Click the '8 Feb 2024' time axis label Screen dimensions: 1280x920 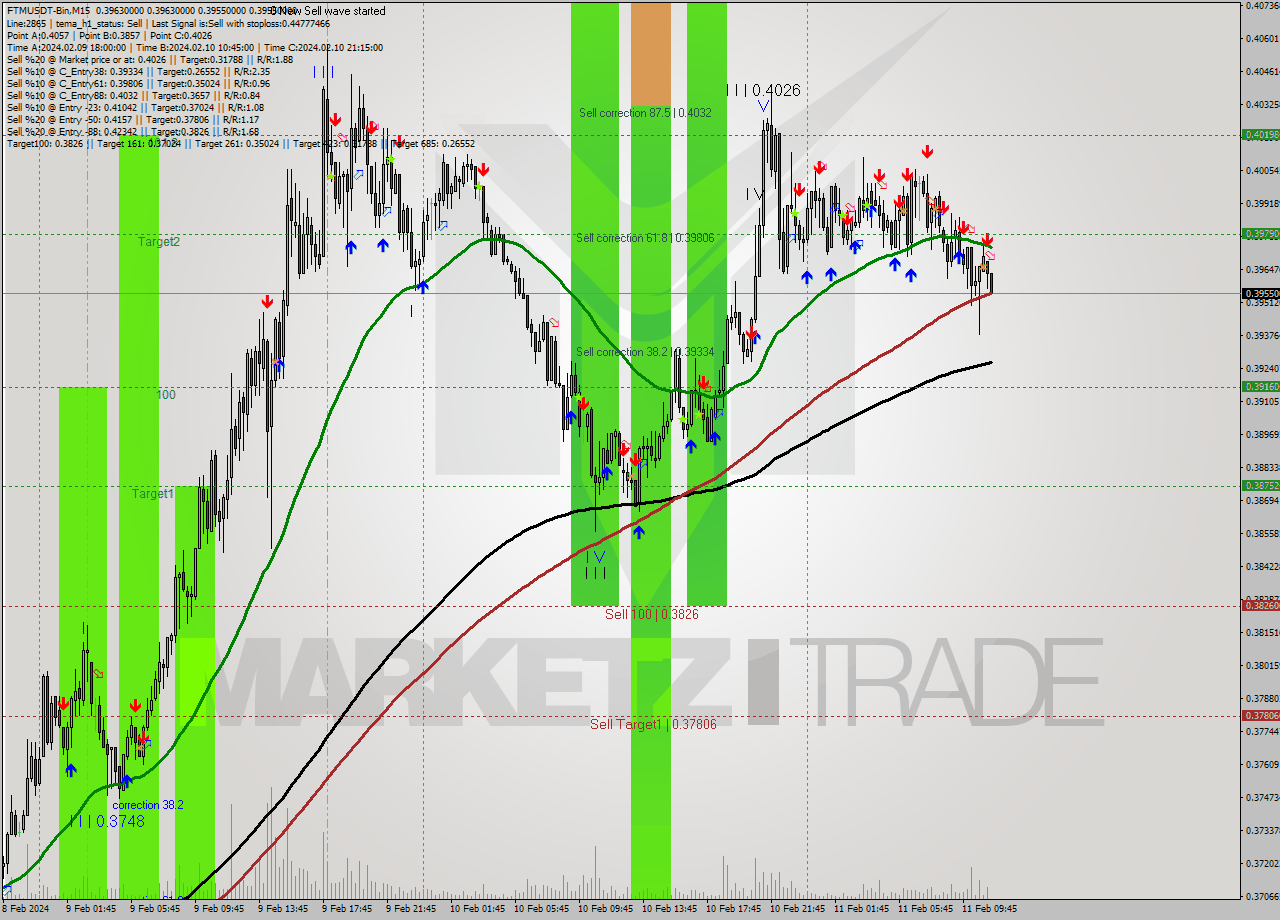click(x=25, y=909)
